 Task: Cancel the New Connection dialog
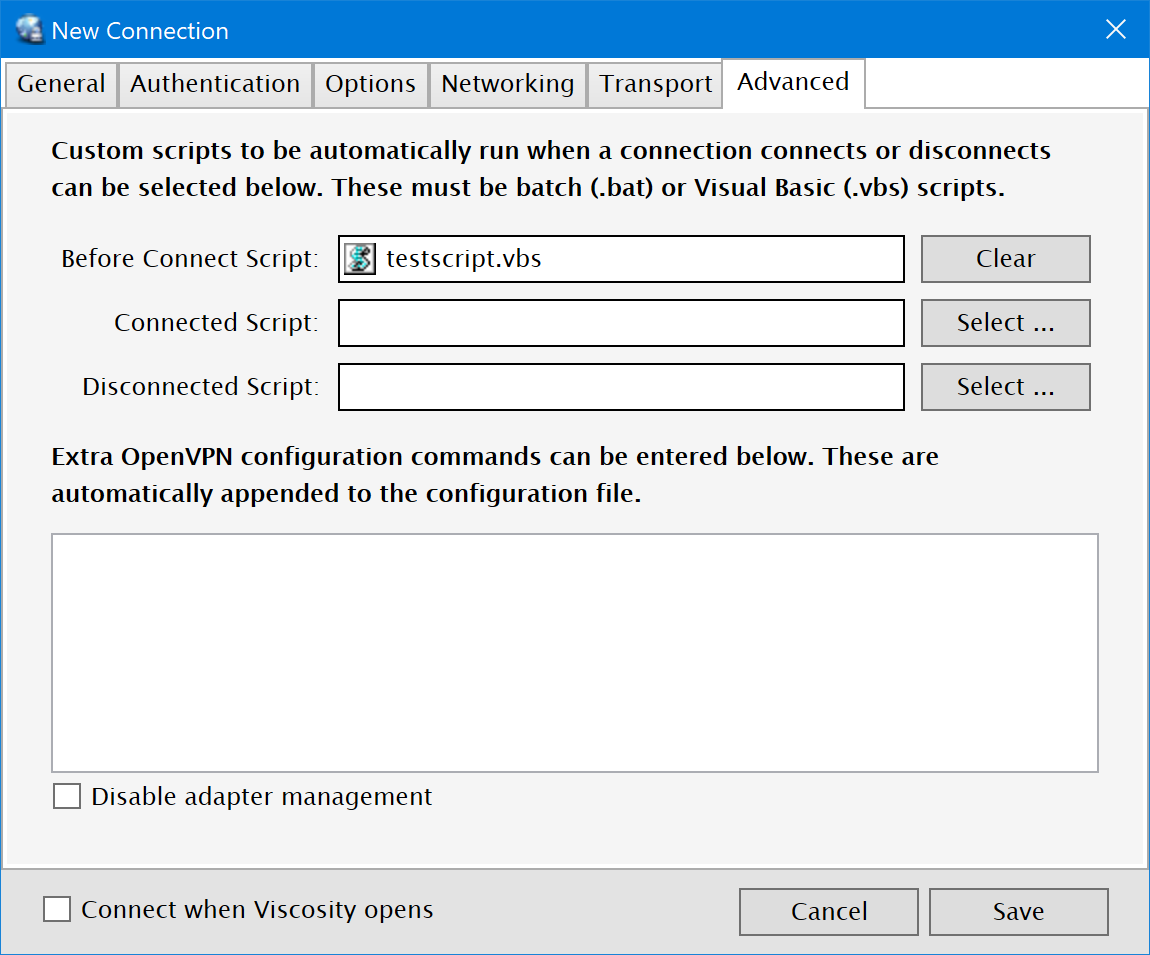pos(828,911)
